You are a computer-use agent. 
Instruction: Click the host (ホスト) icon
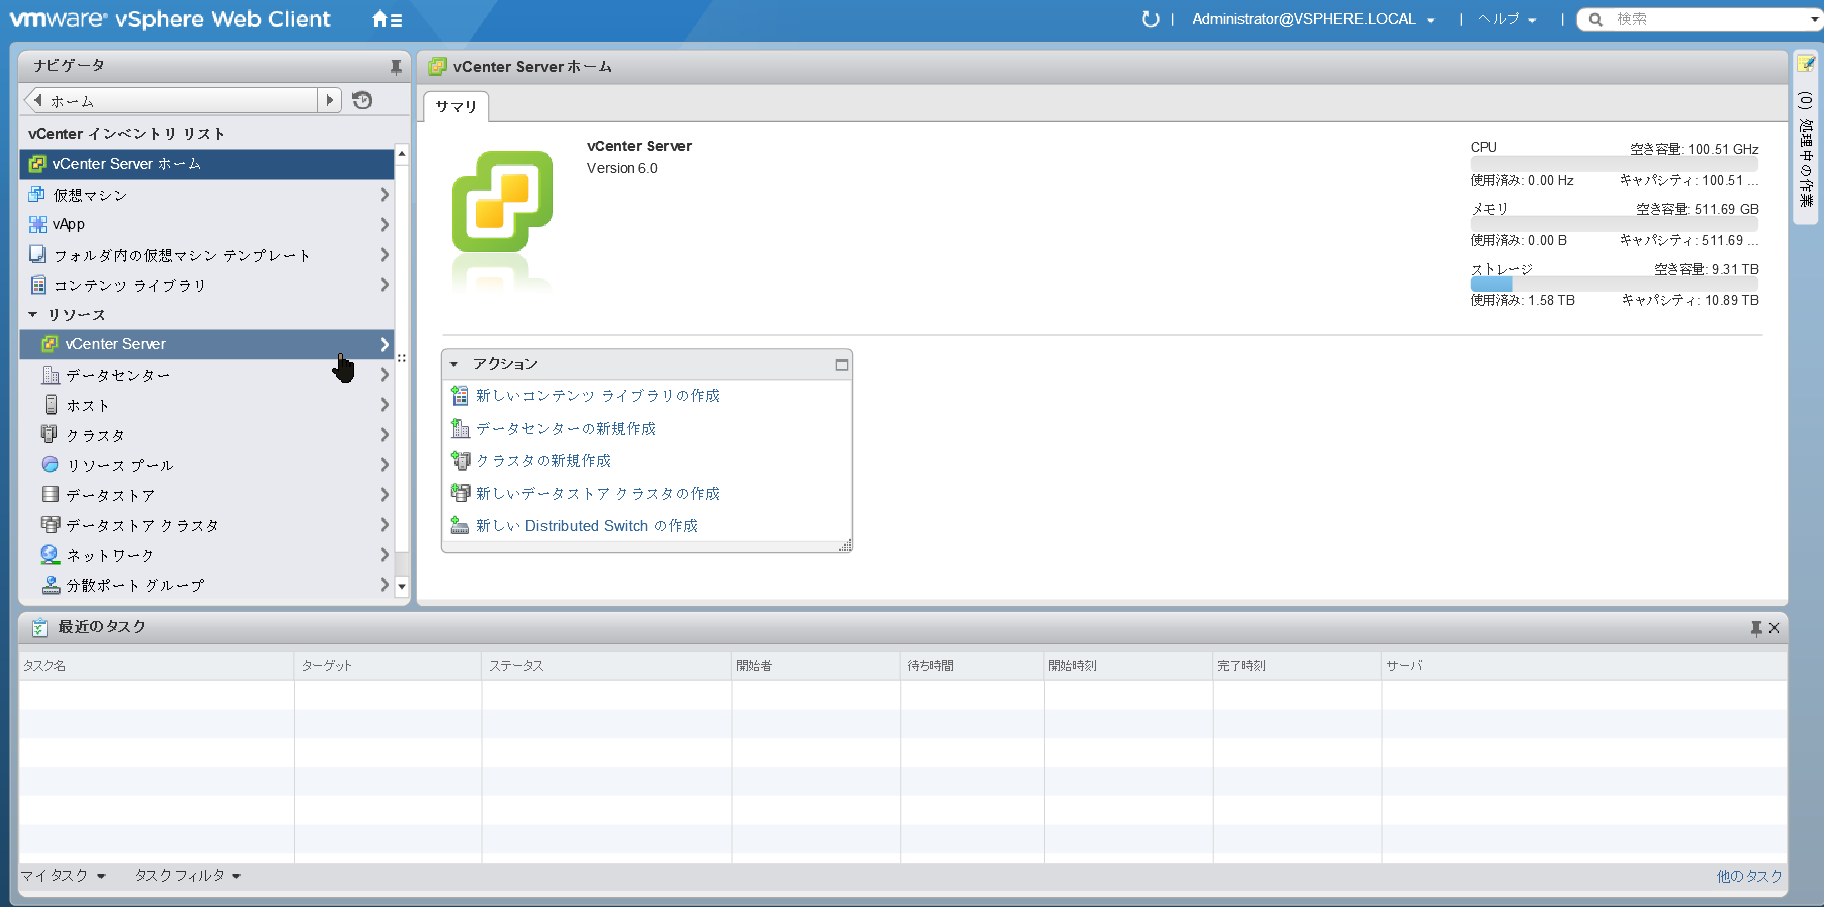(x=51, y=404)
